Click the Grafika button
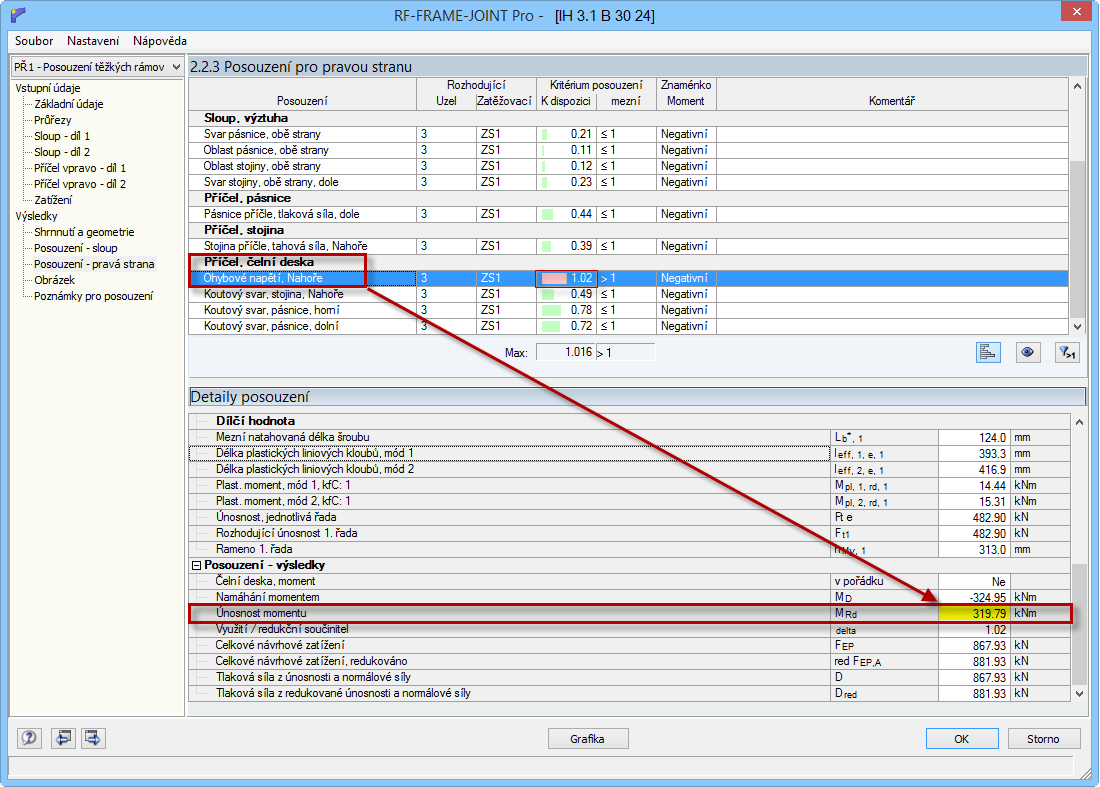The height and width of the screenshot is (787, 1100). 587,739
